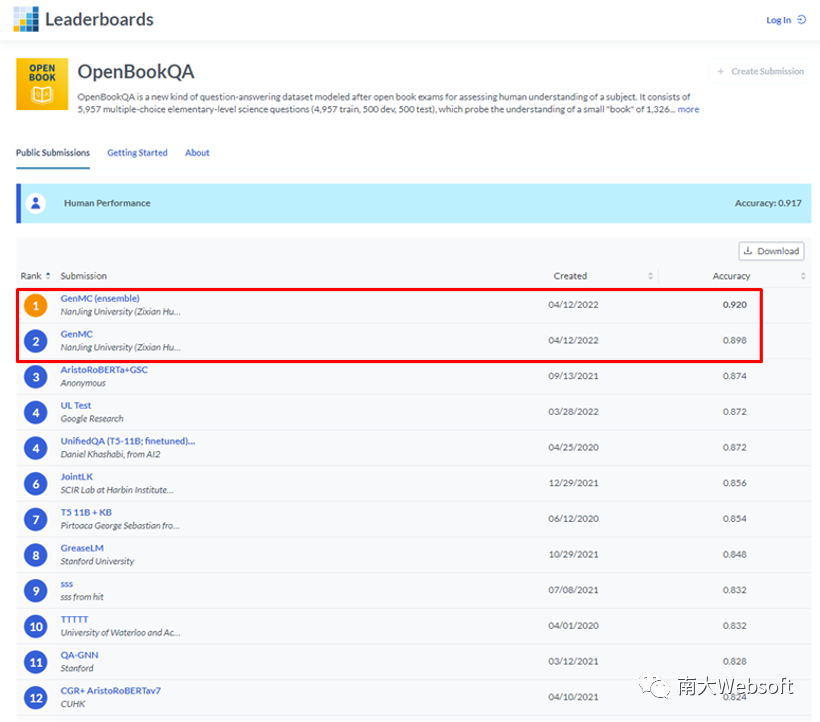Viewport: 820px width, 722px height.
Task: Click the rank 4 badge beside UL Test
Action: 36,412
